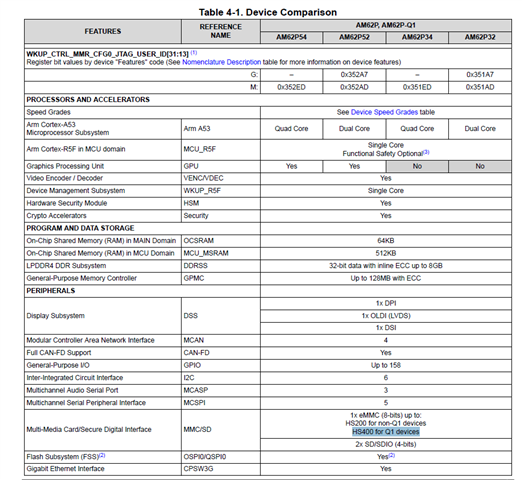Click footnote (3) after Functional Safety Optional
This screenshot has height=480, width=522.
tap(426, 152)
